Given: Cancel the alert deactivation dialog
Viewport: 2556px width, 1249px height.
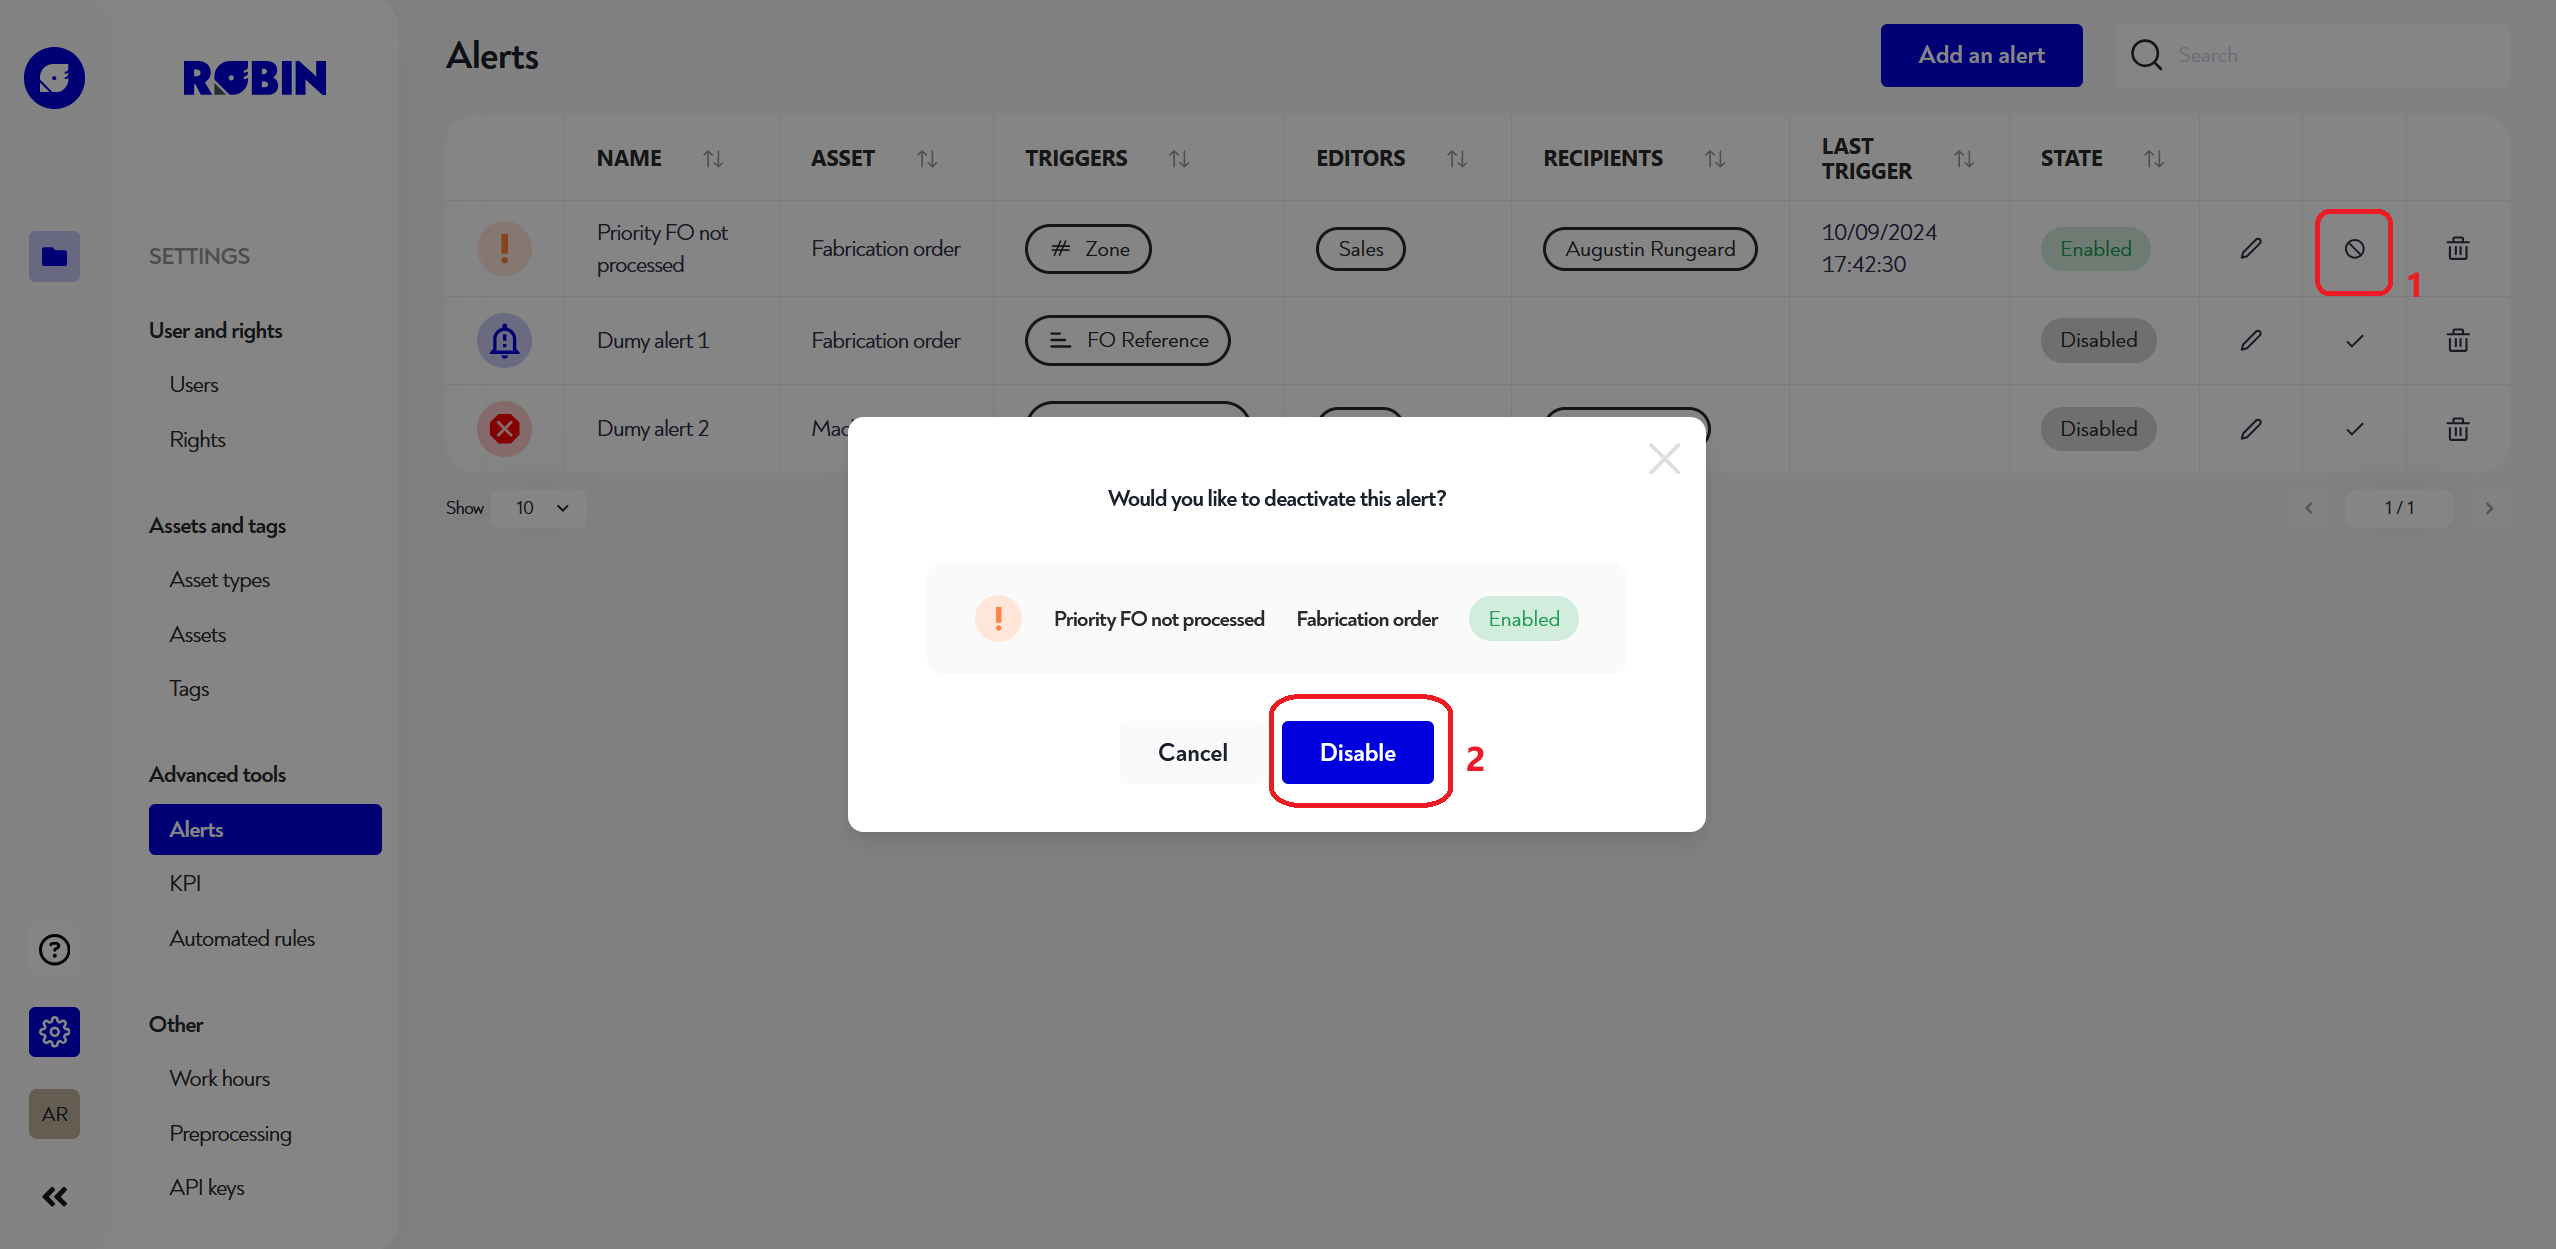Looking at the screenshot, I should [1190, 752].
